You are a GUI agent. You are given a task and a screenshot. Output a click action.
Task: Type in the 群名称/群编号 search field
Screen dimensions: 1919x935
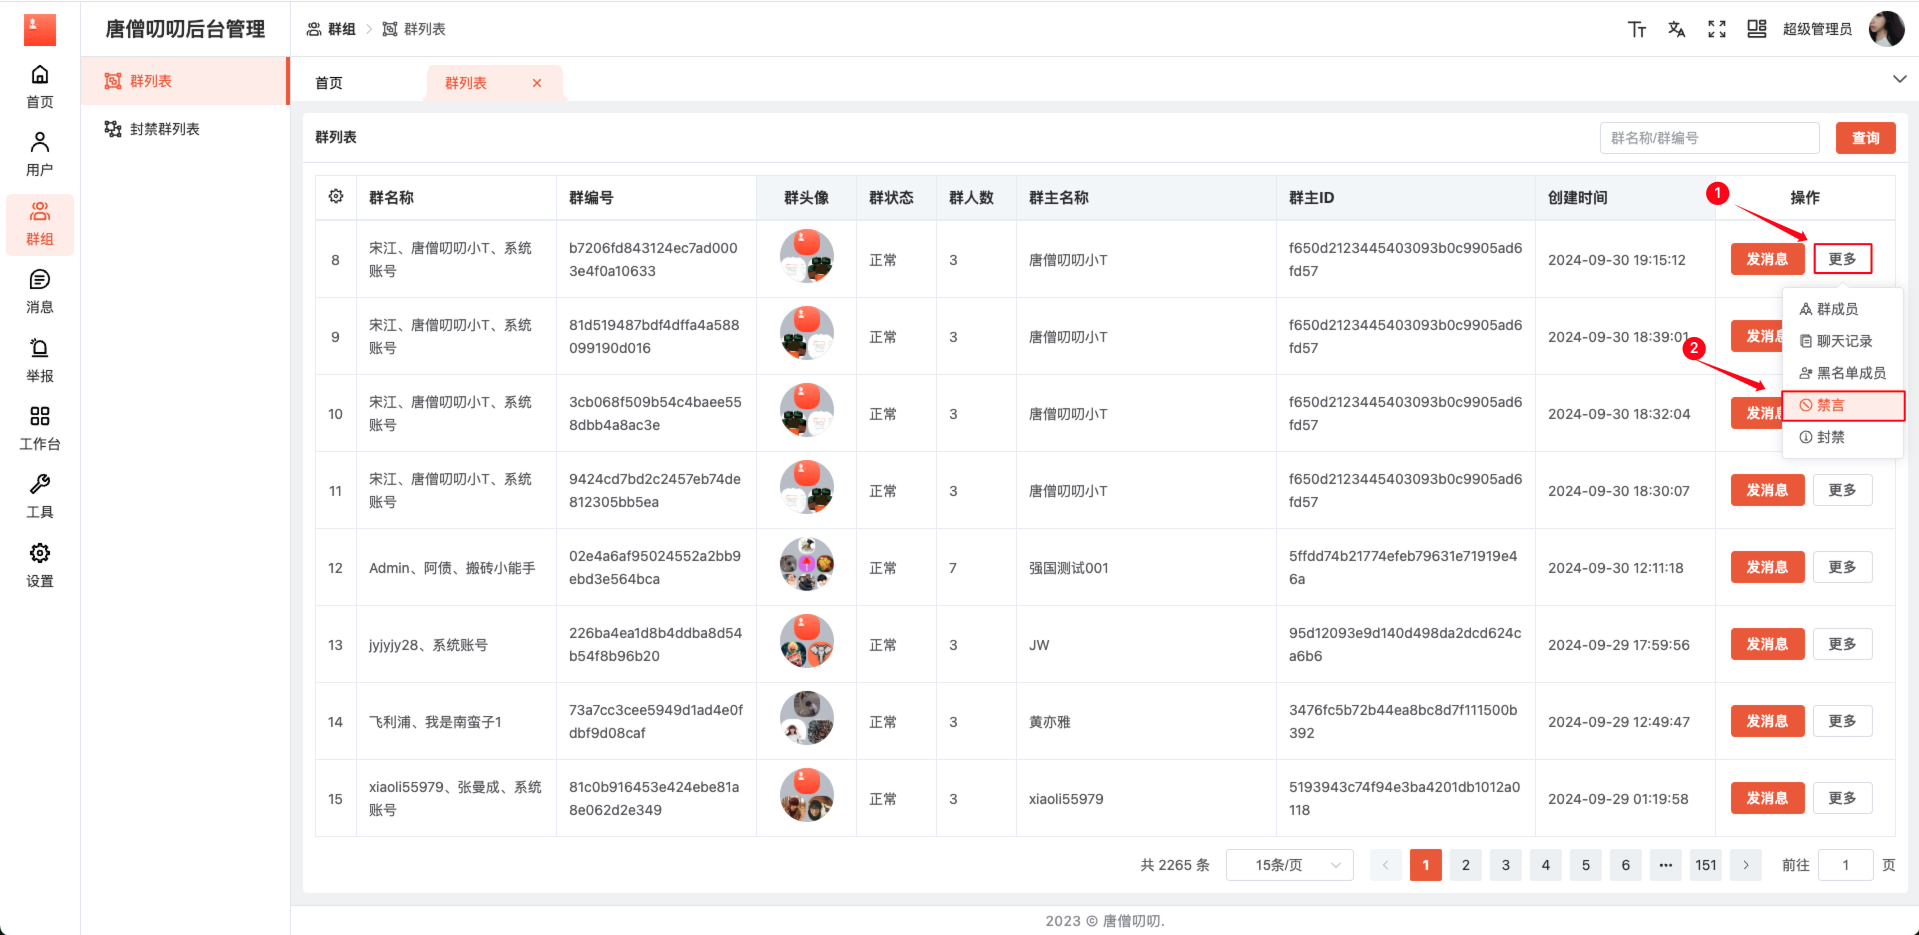(x=1709, y=138)
